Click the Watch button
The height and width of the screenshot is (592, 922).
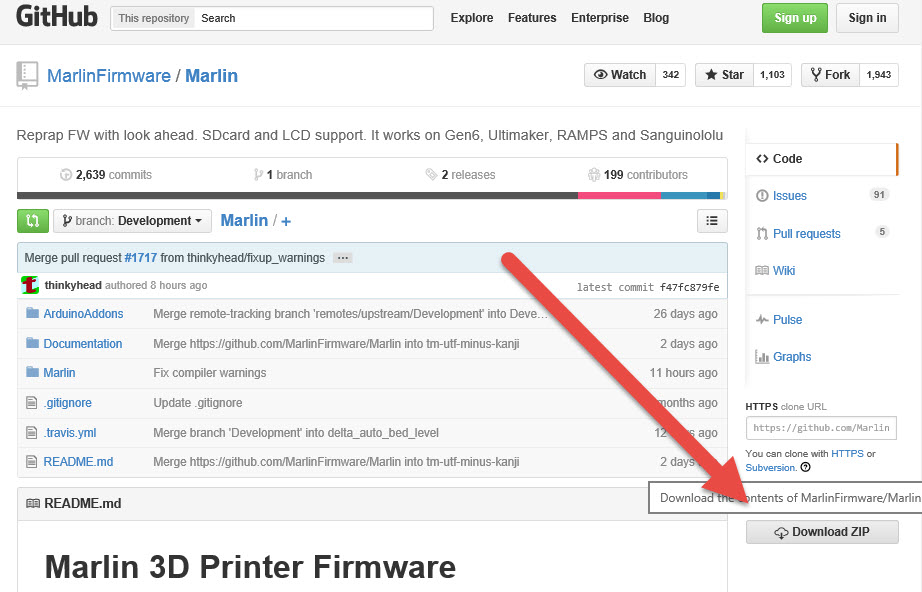point(620,75)
